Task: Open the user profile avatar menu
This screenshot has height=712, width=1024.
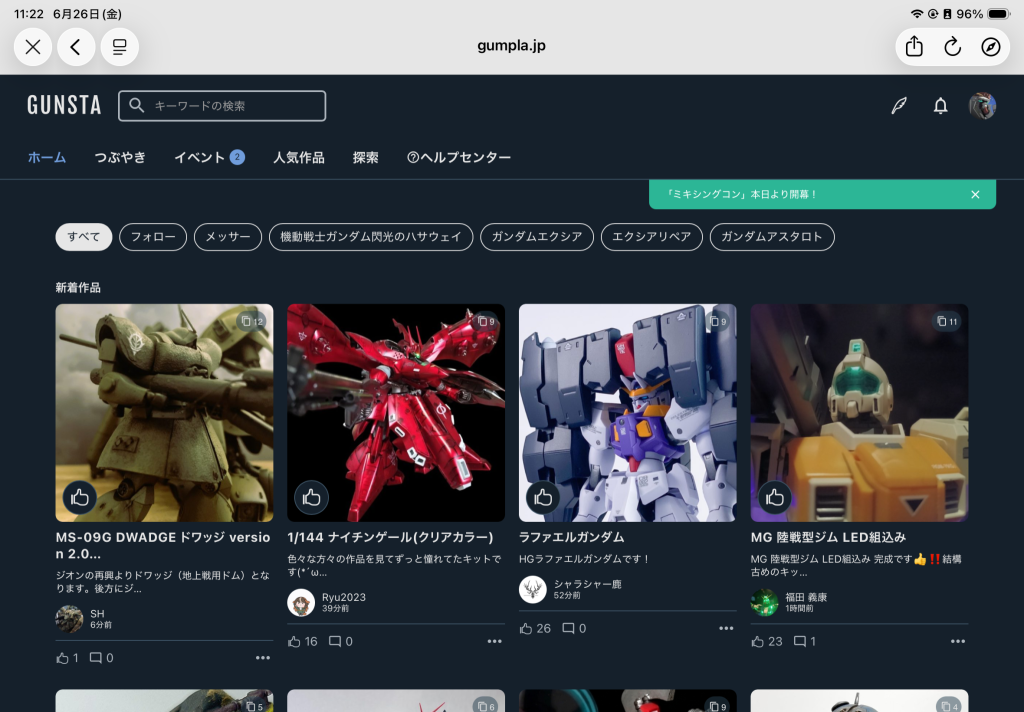Action: (982, 106)
